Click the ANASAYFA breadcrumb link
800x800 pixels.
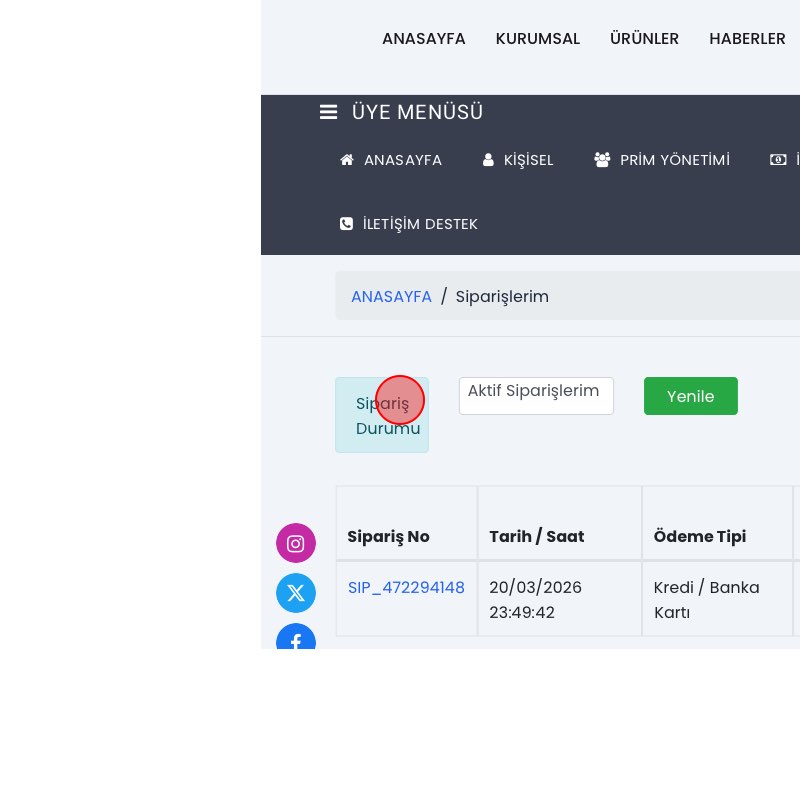(391, 297)
